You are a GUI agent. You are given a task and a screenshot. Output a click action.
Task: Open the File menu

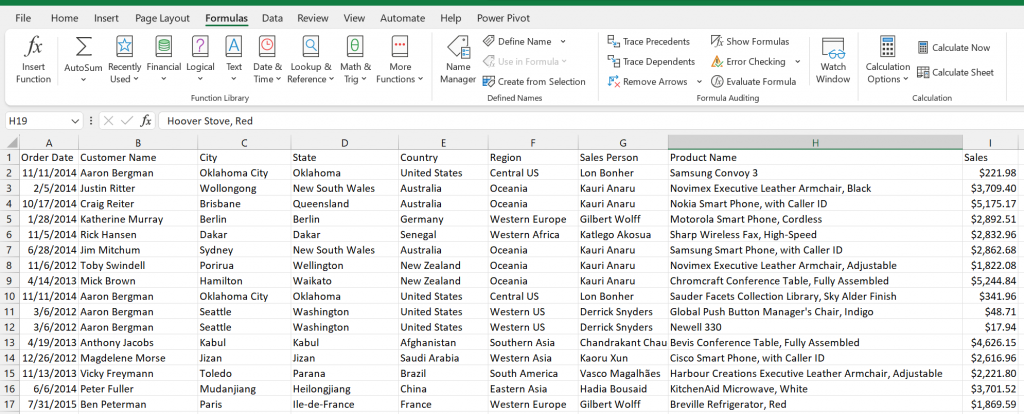pos(23,18)
